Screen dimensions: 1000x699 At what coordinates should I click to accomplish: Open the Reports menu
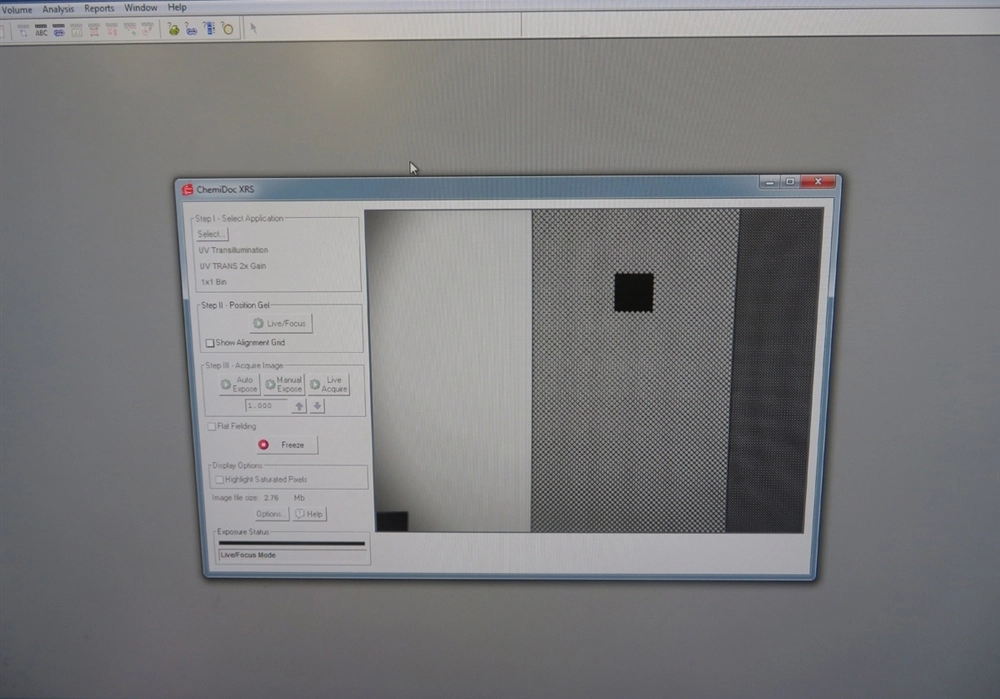99,8
